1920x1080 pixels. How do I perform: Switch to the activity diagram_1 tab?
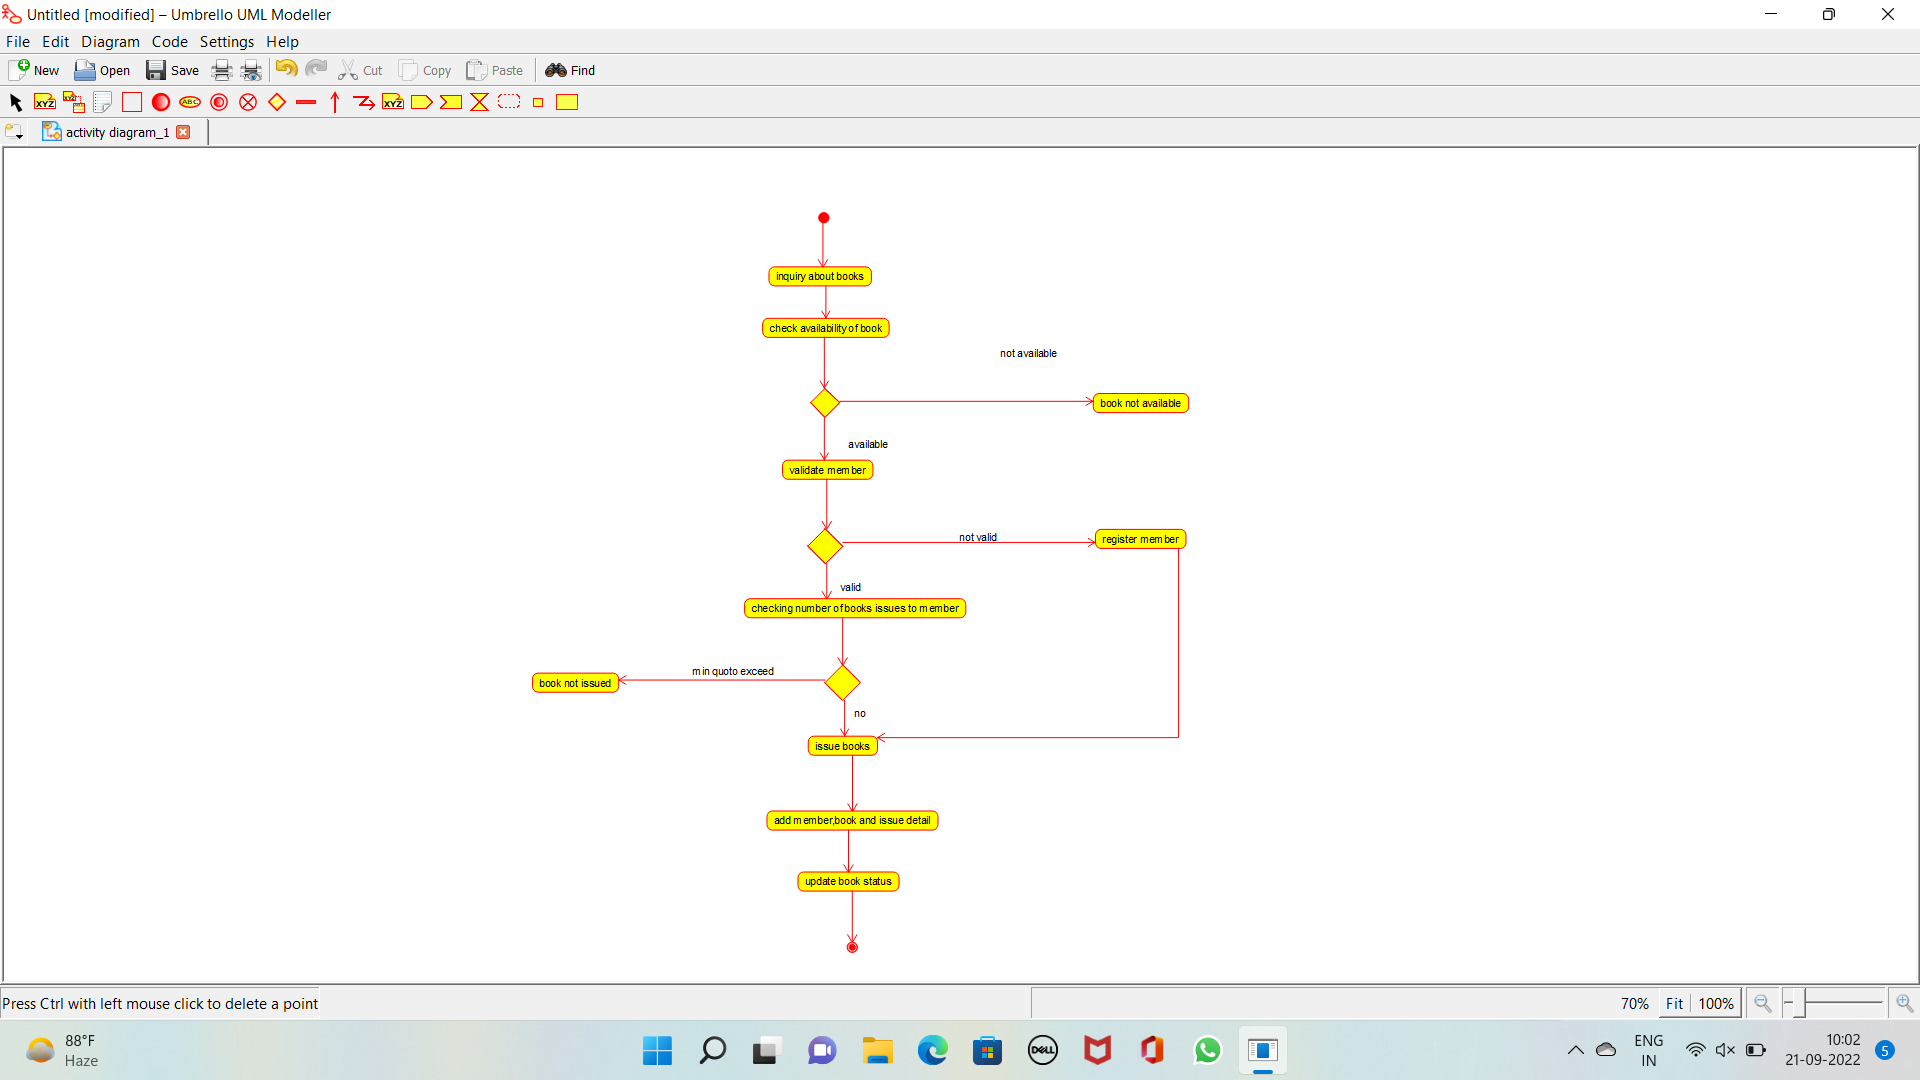(x=117, y=132)
